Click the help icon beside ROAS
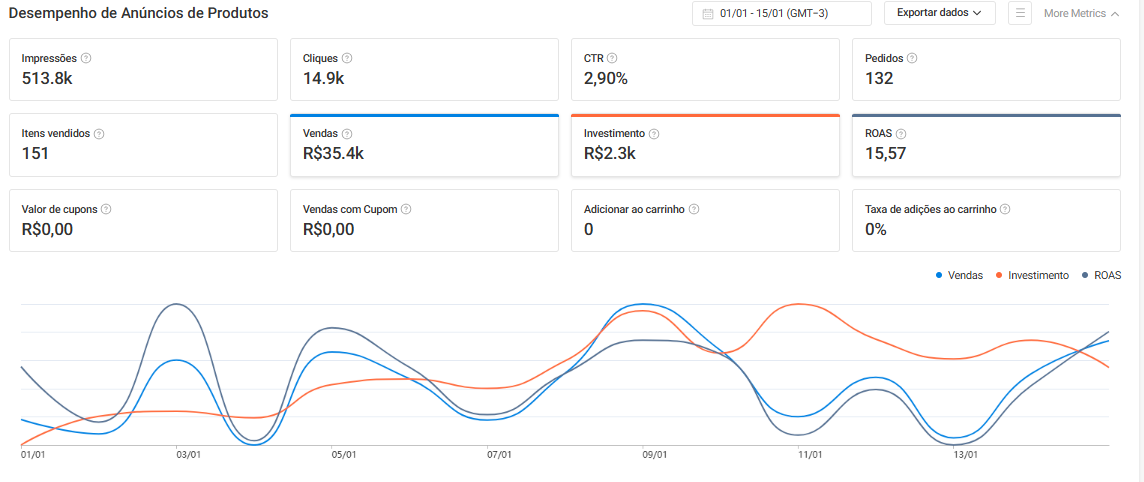1144x482 pixels. click(x=901, y=134)
